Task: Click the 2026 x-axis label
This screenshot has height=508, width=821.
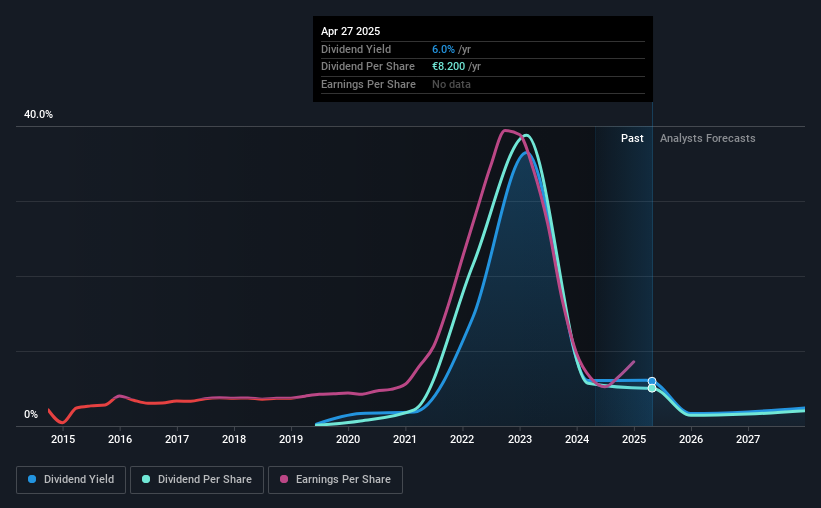Action: pyautogui.click(x=691, y=439)
